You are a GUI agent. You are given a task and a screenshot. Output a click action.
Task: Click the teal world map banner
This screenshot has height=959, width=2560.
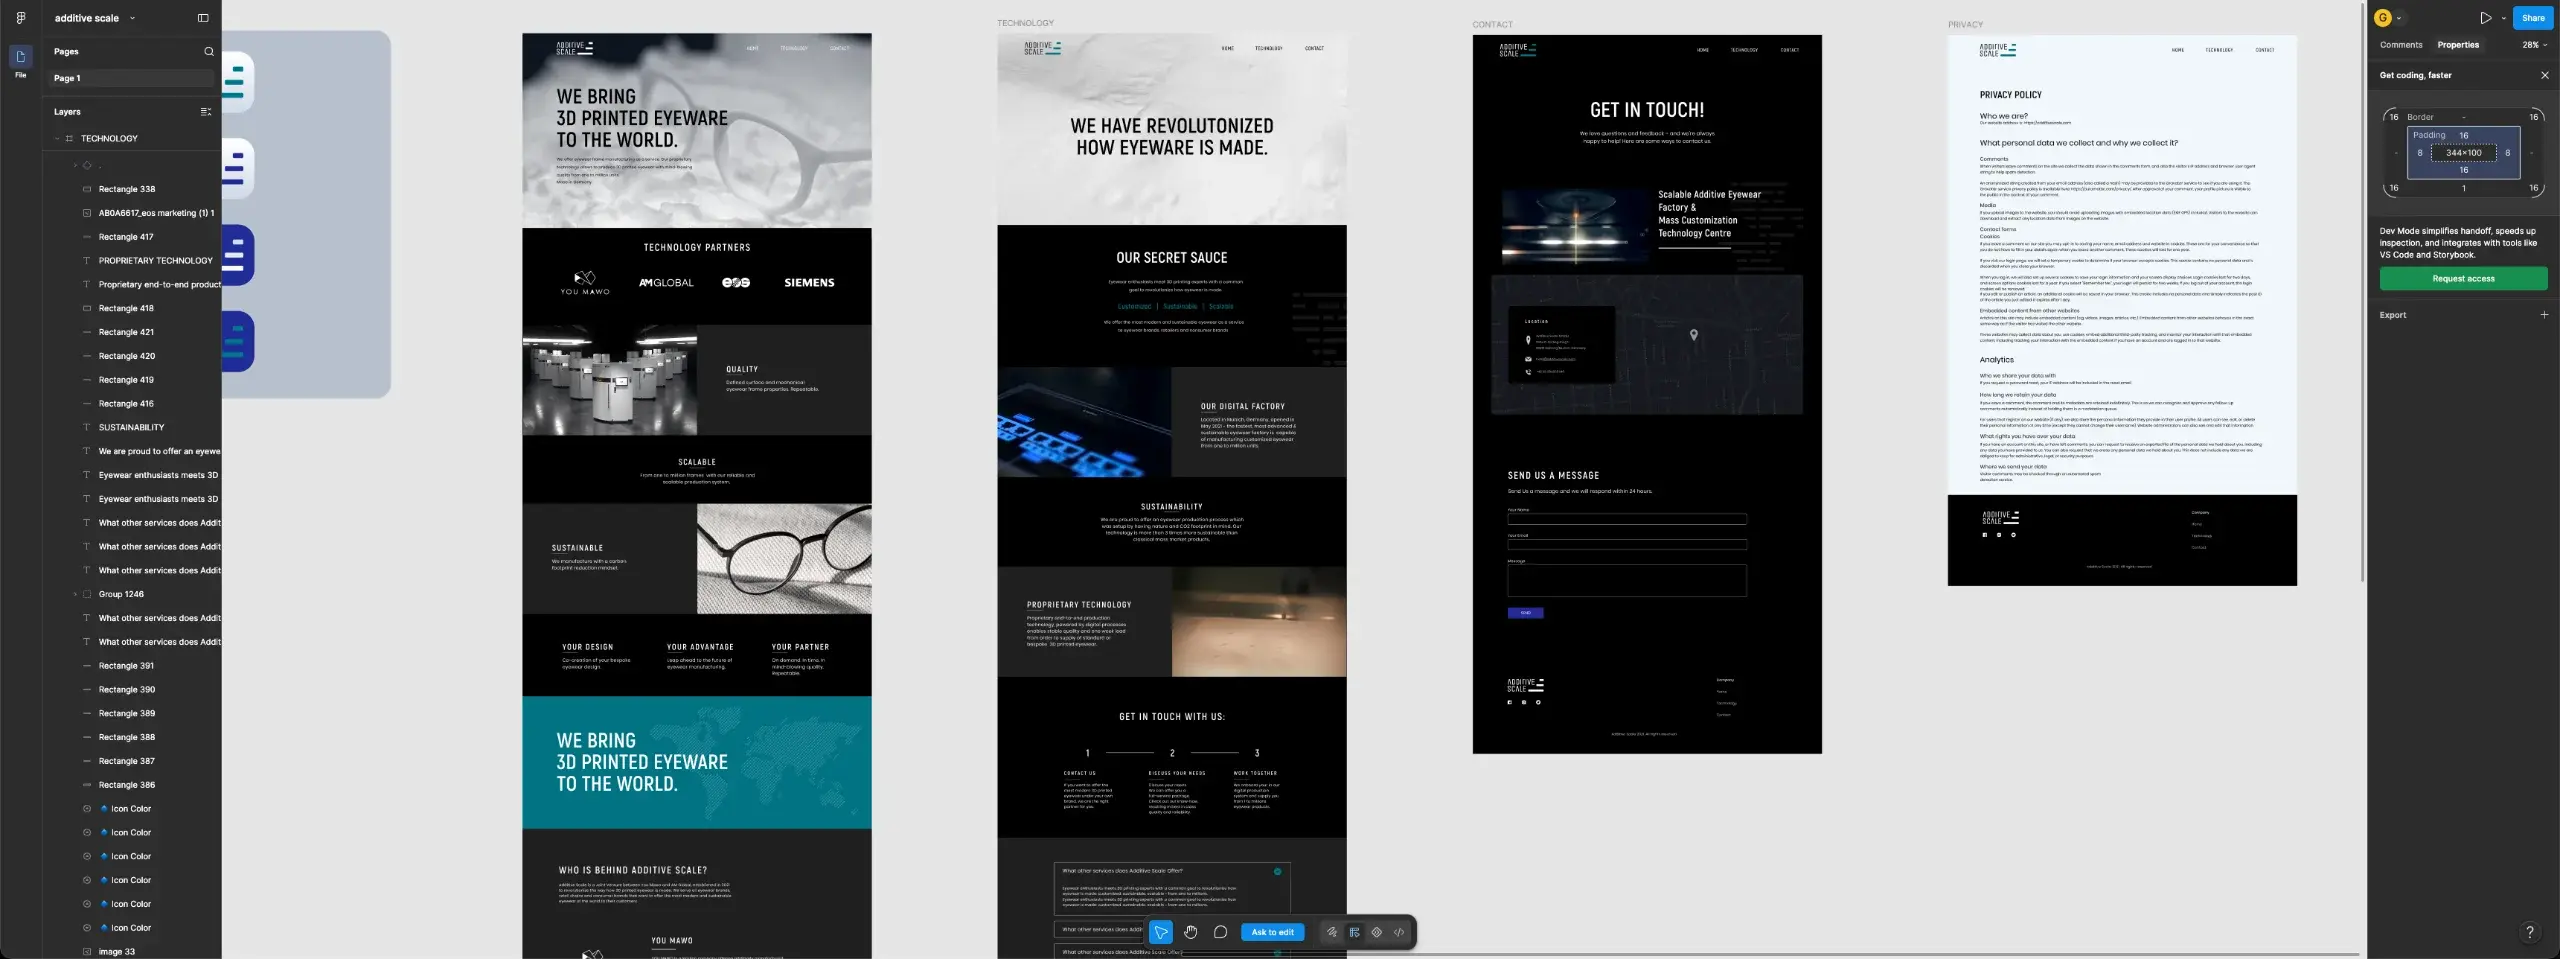pos(697,762)
